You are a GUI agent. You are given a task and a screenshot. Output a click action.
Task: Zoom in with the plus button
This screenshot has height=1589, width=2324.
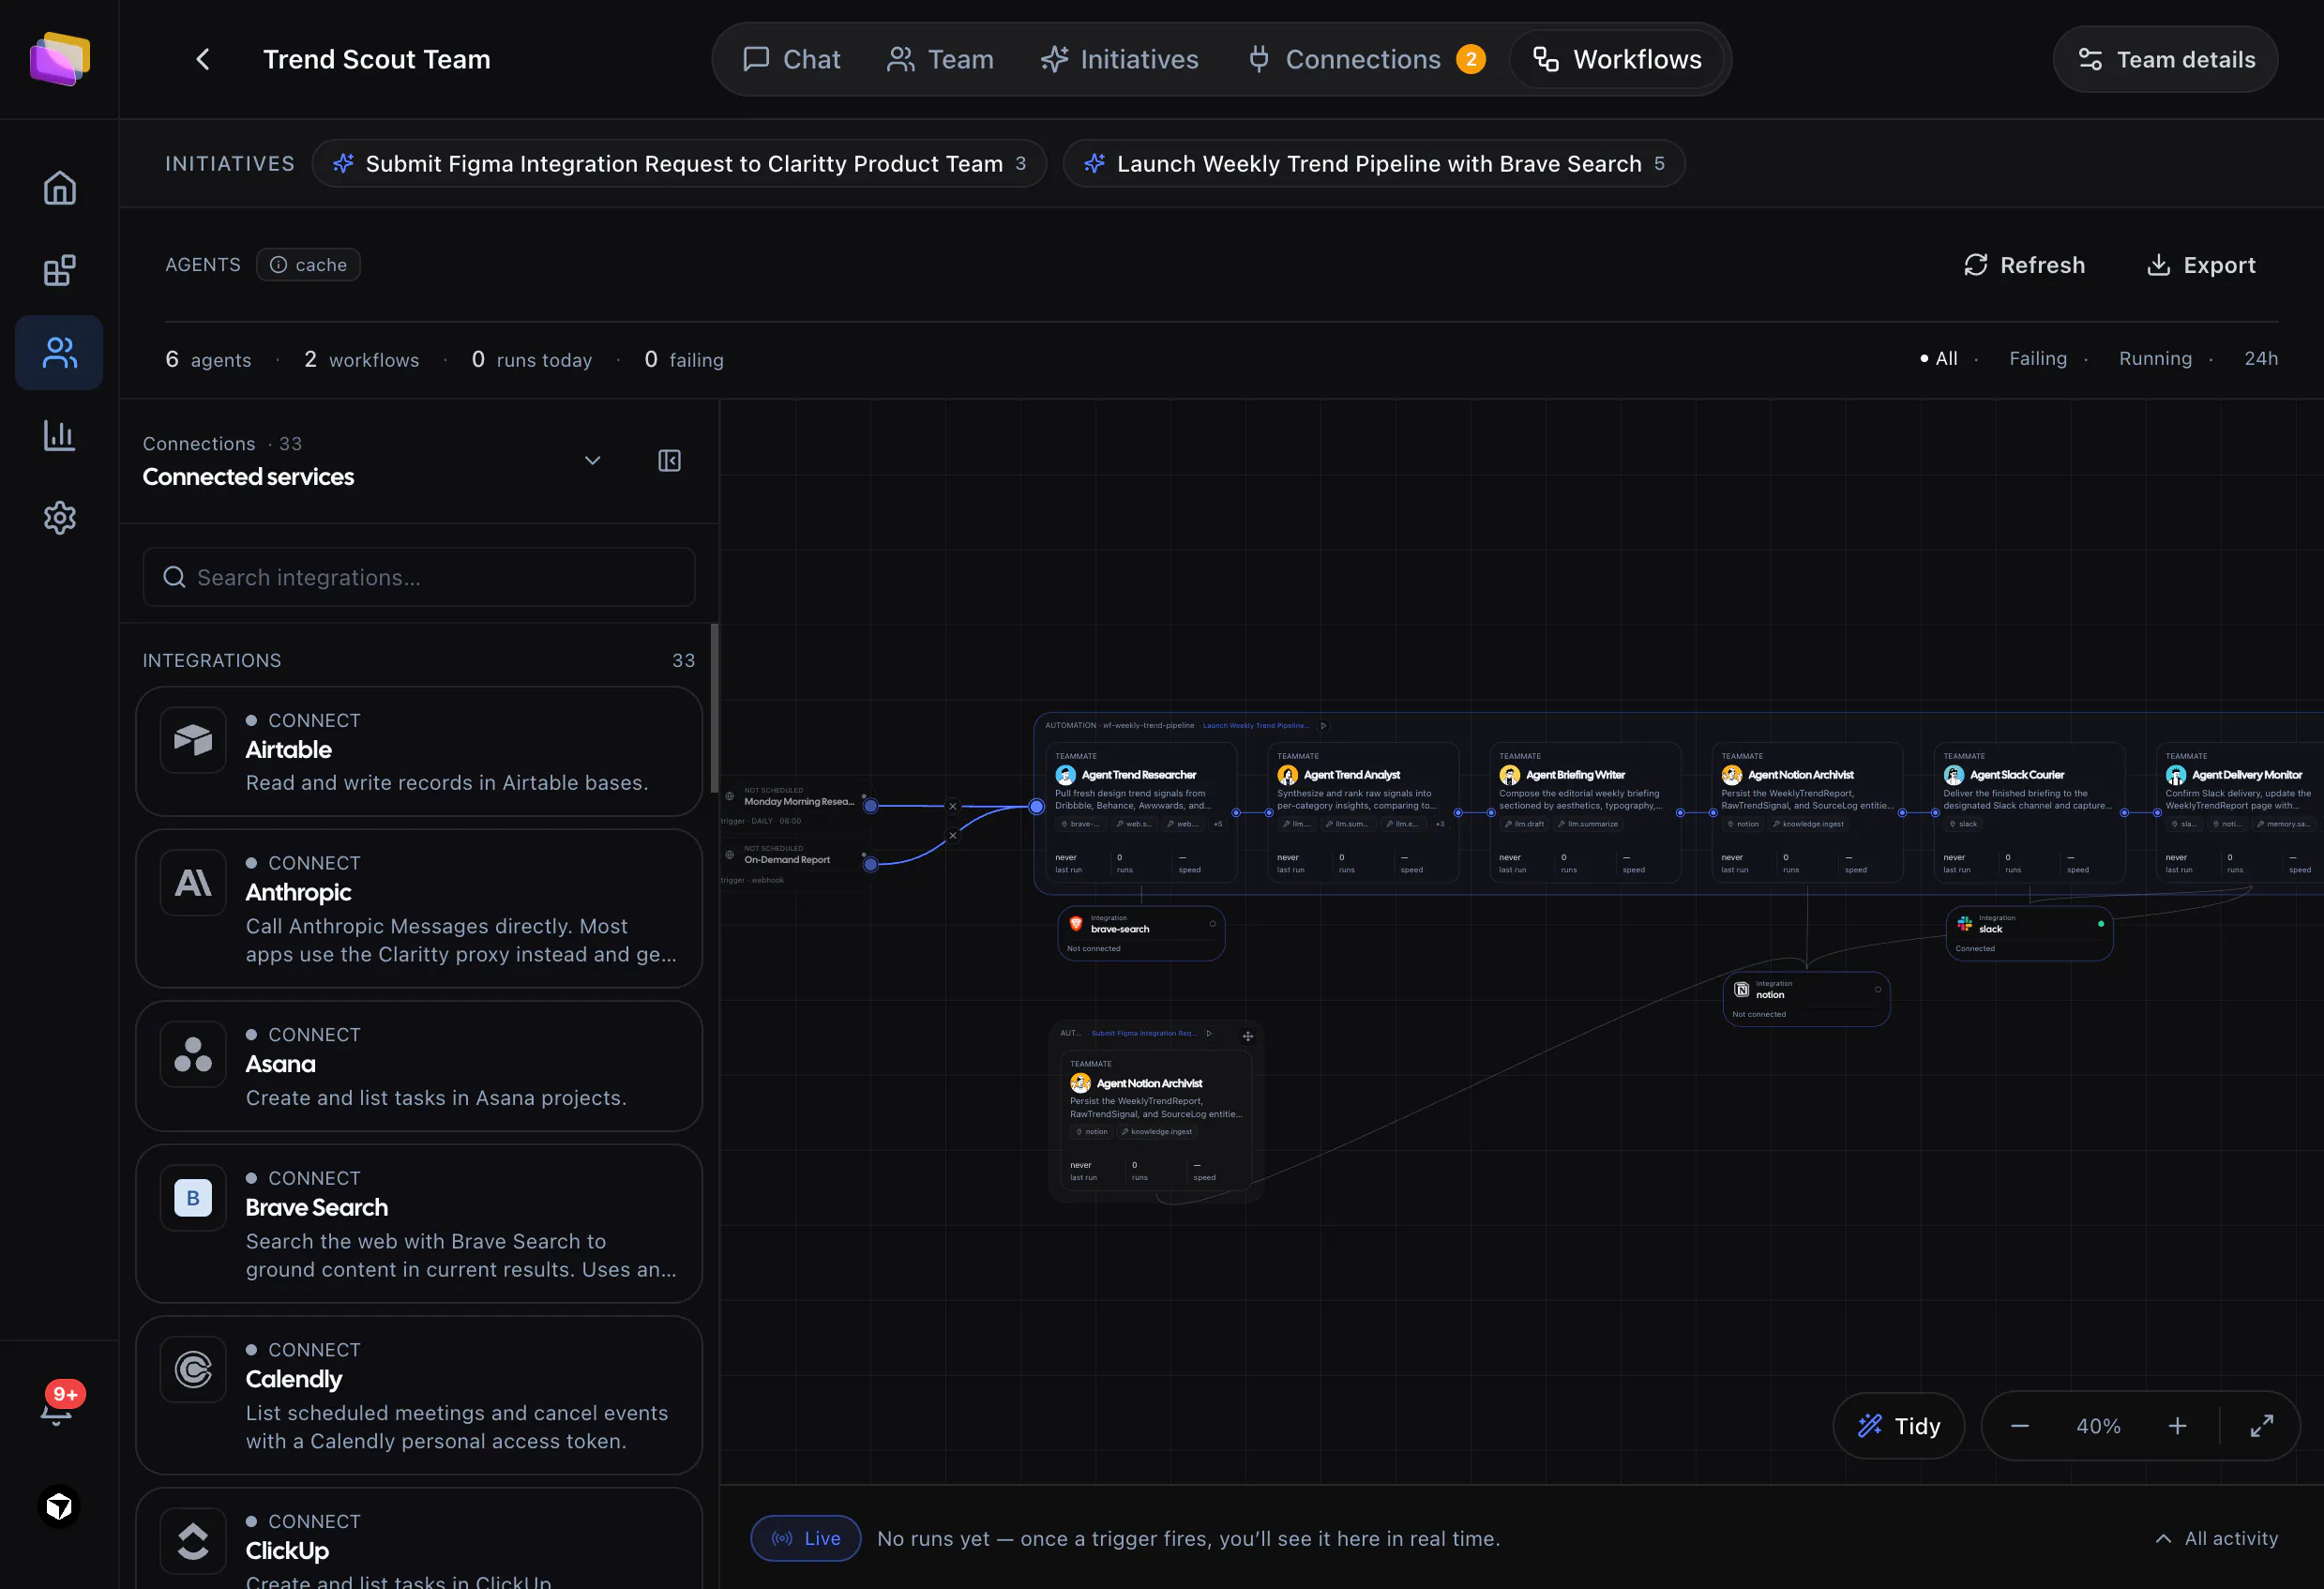2177,1426
